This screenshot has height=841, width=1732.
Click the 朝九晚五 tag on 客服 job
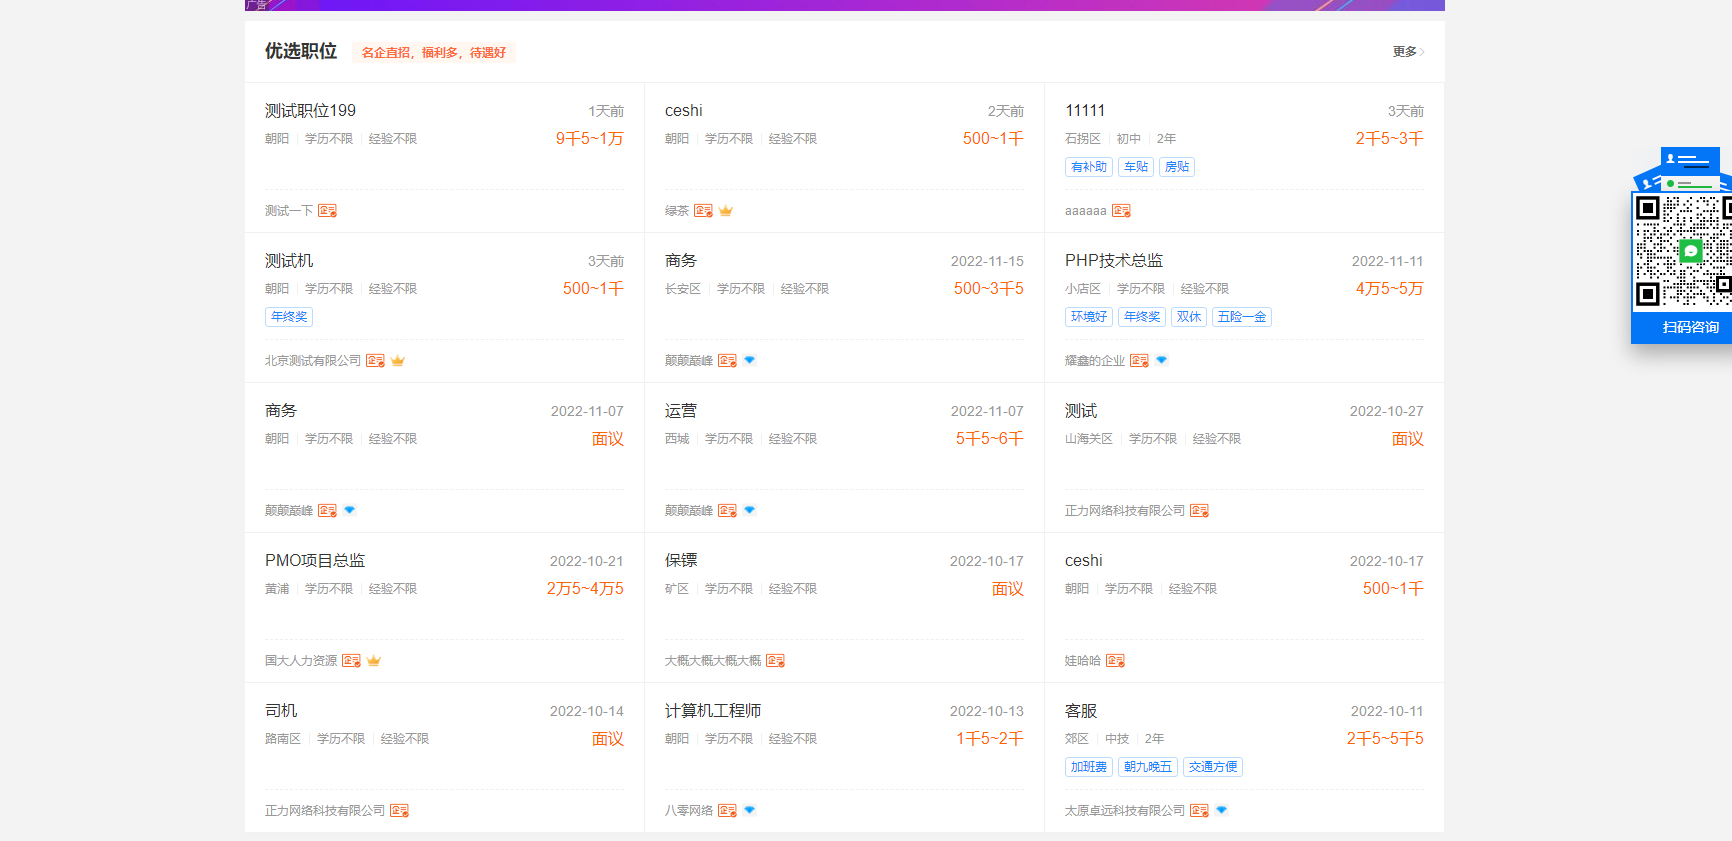(x=1148, y=767)
